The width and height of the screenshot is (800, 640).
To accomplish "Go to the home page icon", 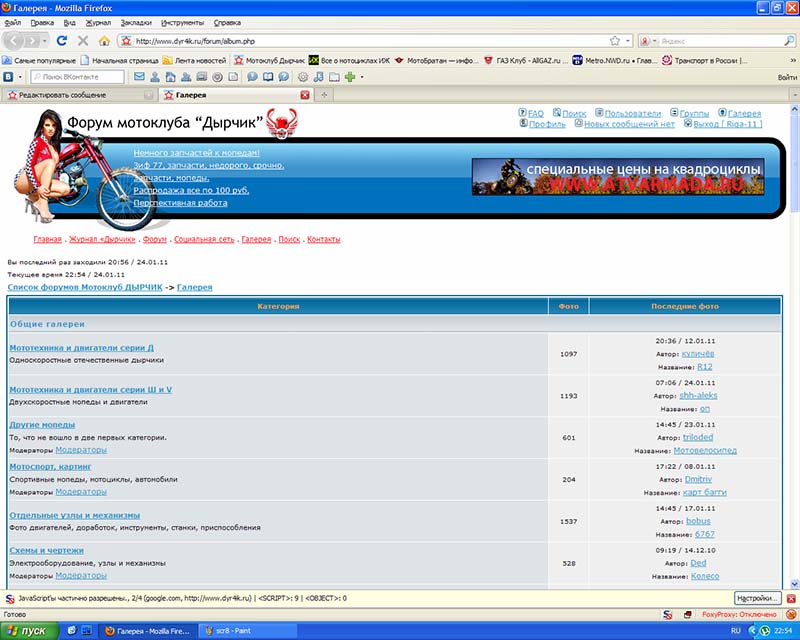I will 104,41.
